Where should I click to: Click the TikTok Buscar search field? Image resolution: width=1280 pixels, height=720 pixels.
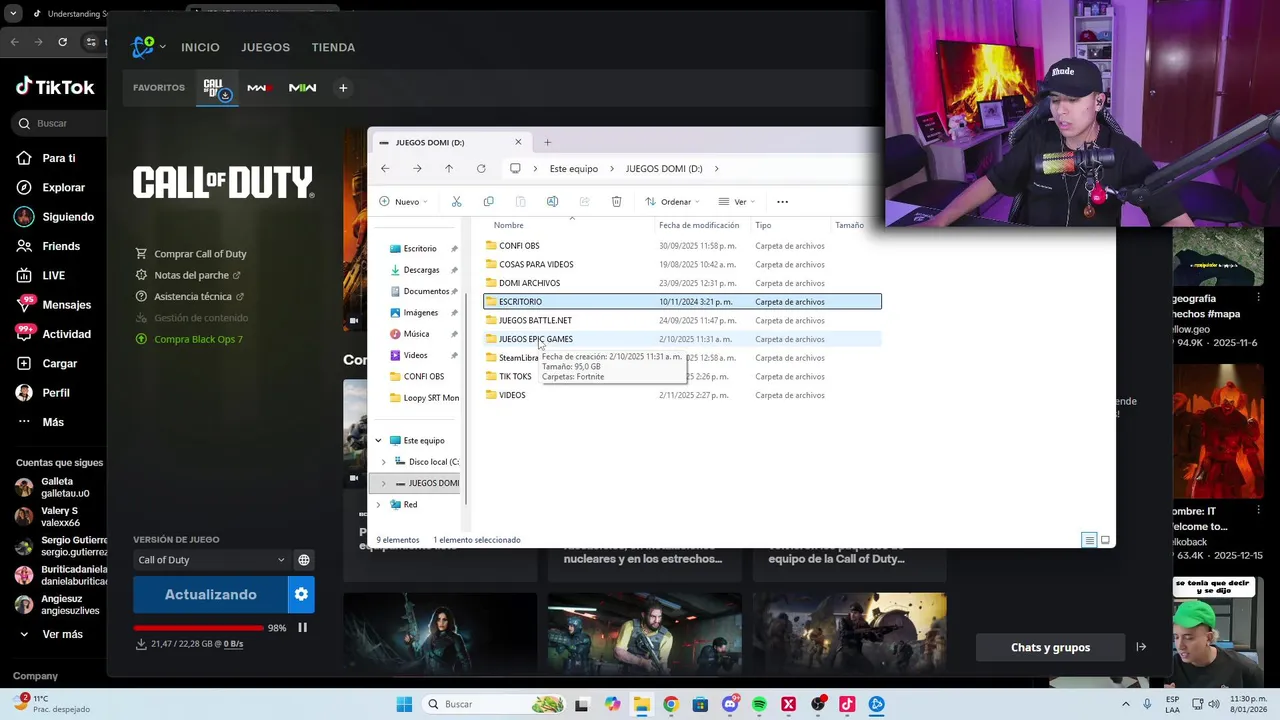60,123
